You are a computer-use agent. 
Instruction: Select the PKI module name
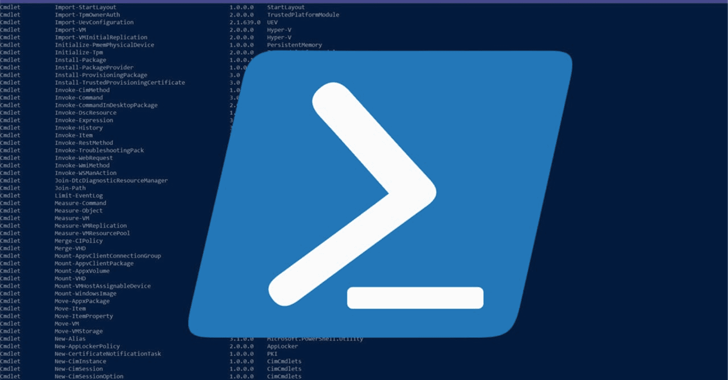click(x=272, y=354)
